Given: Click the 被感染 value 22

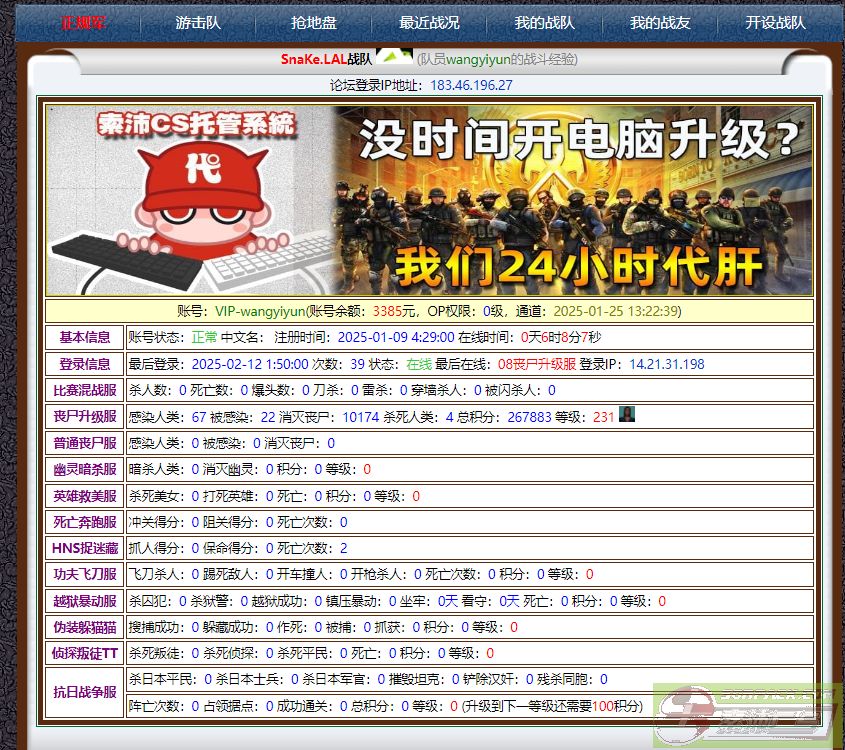Looking at the screenshot, I should click(268, 417).
